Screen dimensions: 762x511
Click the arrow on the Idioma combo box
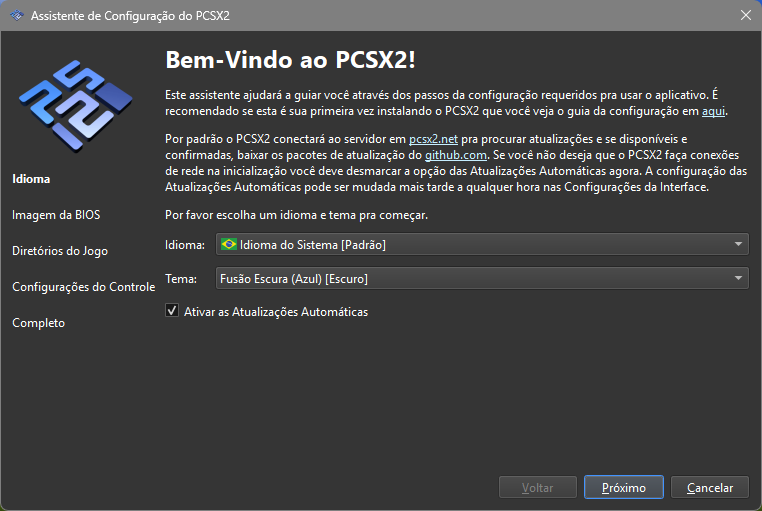738,244
